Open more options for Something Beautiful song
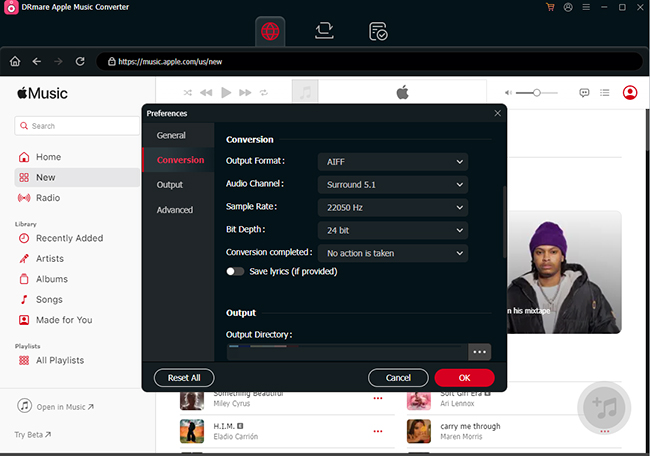Screen dimensions: 650x456 coord(378,398)
